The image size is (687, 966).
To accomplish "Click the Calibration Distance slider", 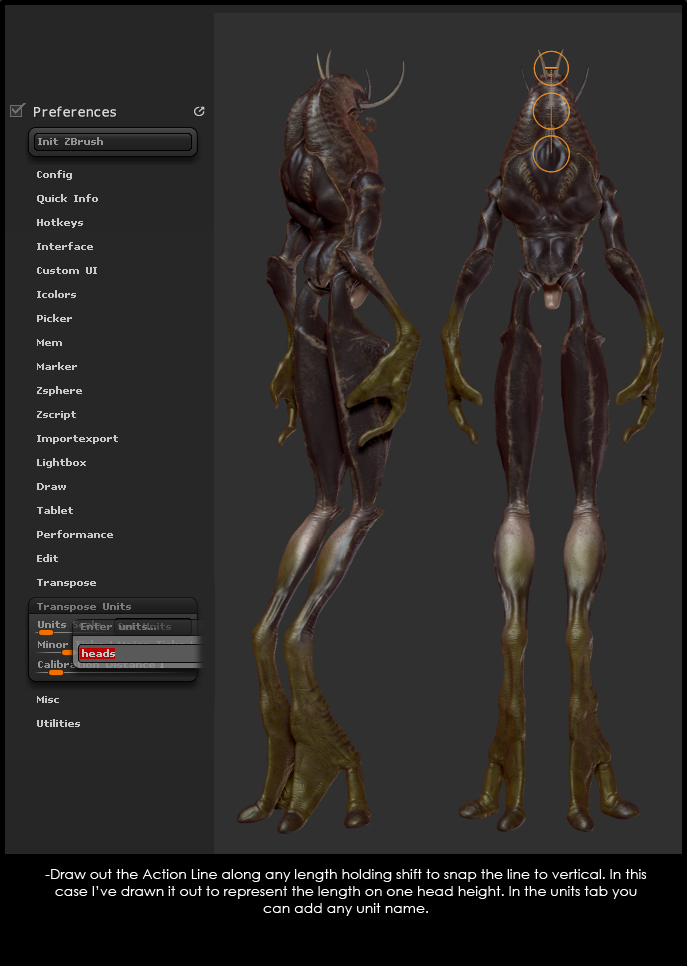I will pos(115,666).
